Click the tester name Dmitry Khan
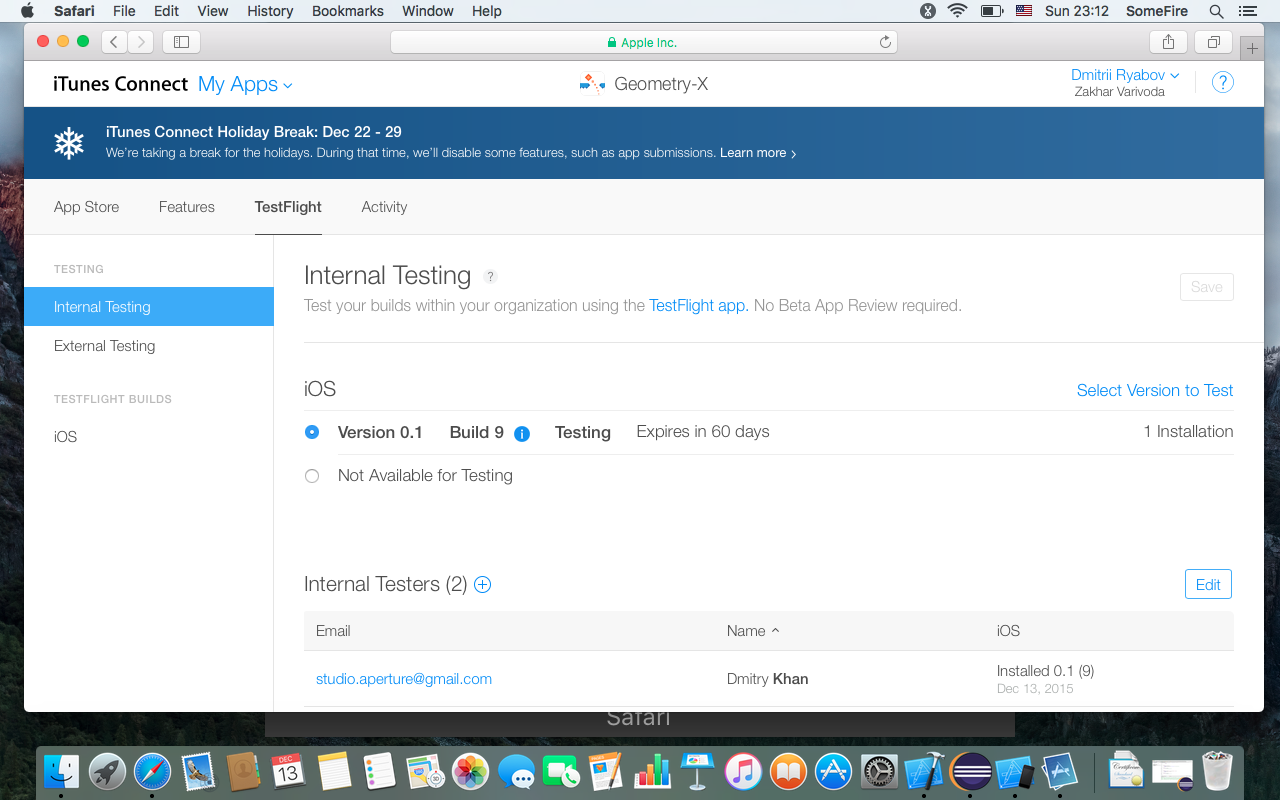The image size is (1280, 800). coord(767,679)
